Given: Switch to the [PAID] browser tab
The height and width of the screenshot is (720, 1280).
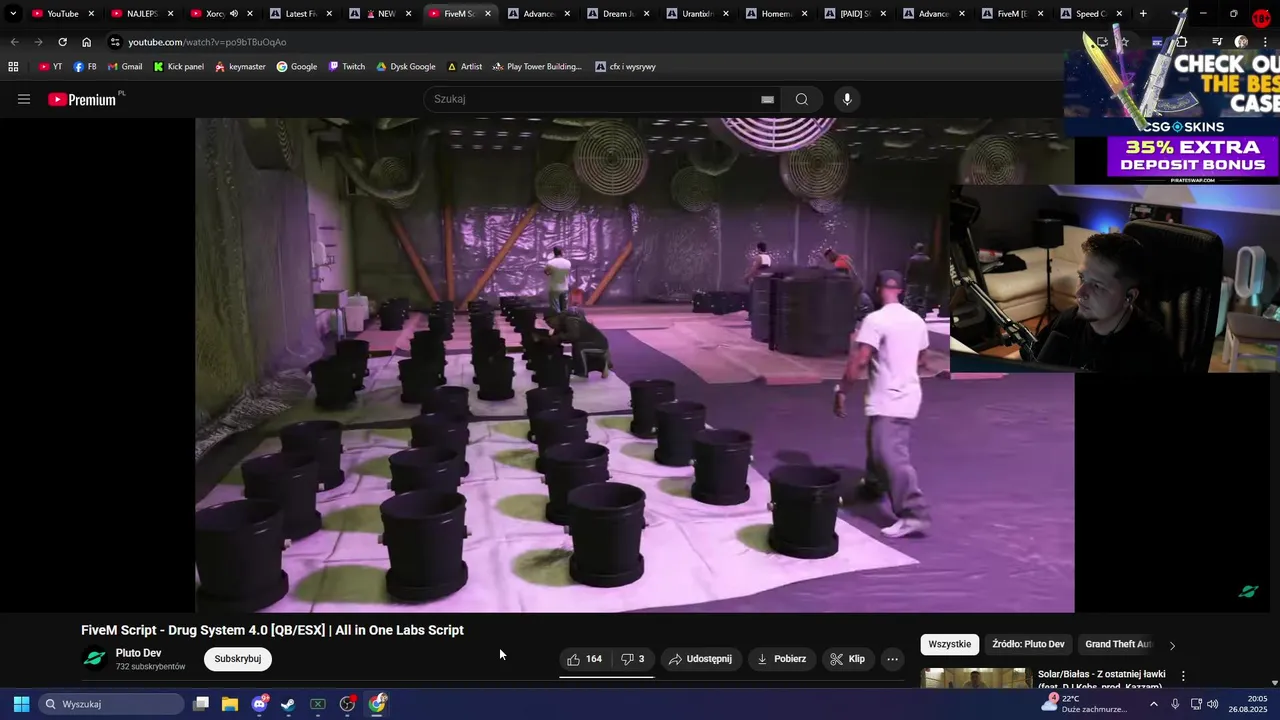Looking at the screenshot, I should pos(854,14).
